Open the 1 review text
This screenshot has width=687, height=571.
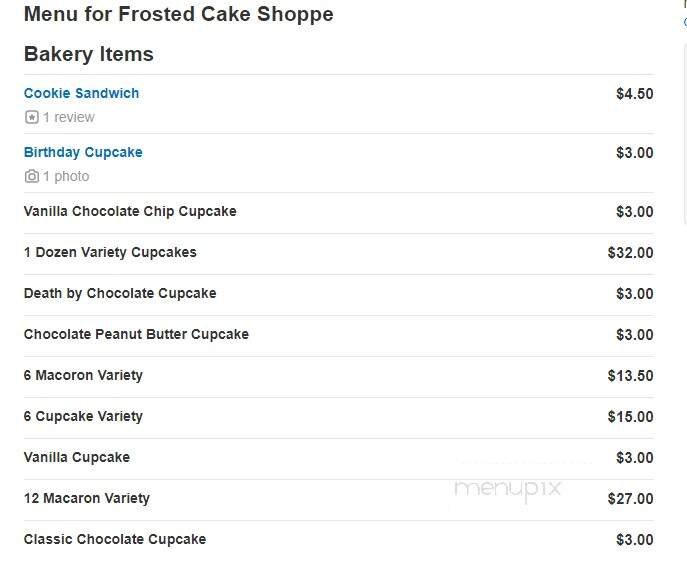(68, 117)
